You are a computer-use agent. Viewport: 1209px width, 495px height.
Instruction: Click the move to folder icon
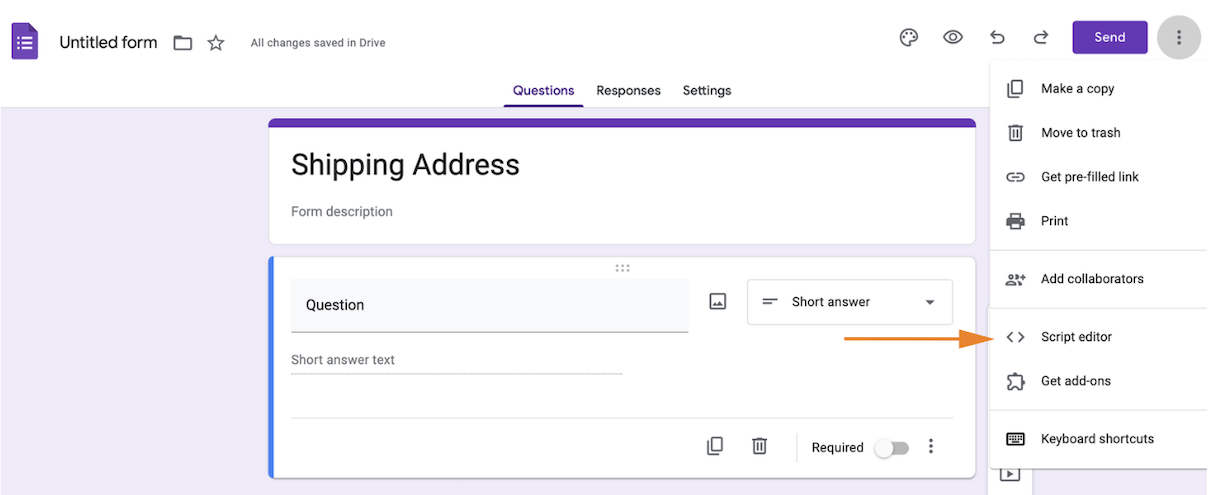182,43
